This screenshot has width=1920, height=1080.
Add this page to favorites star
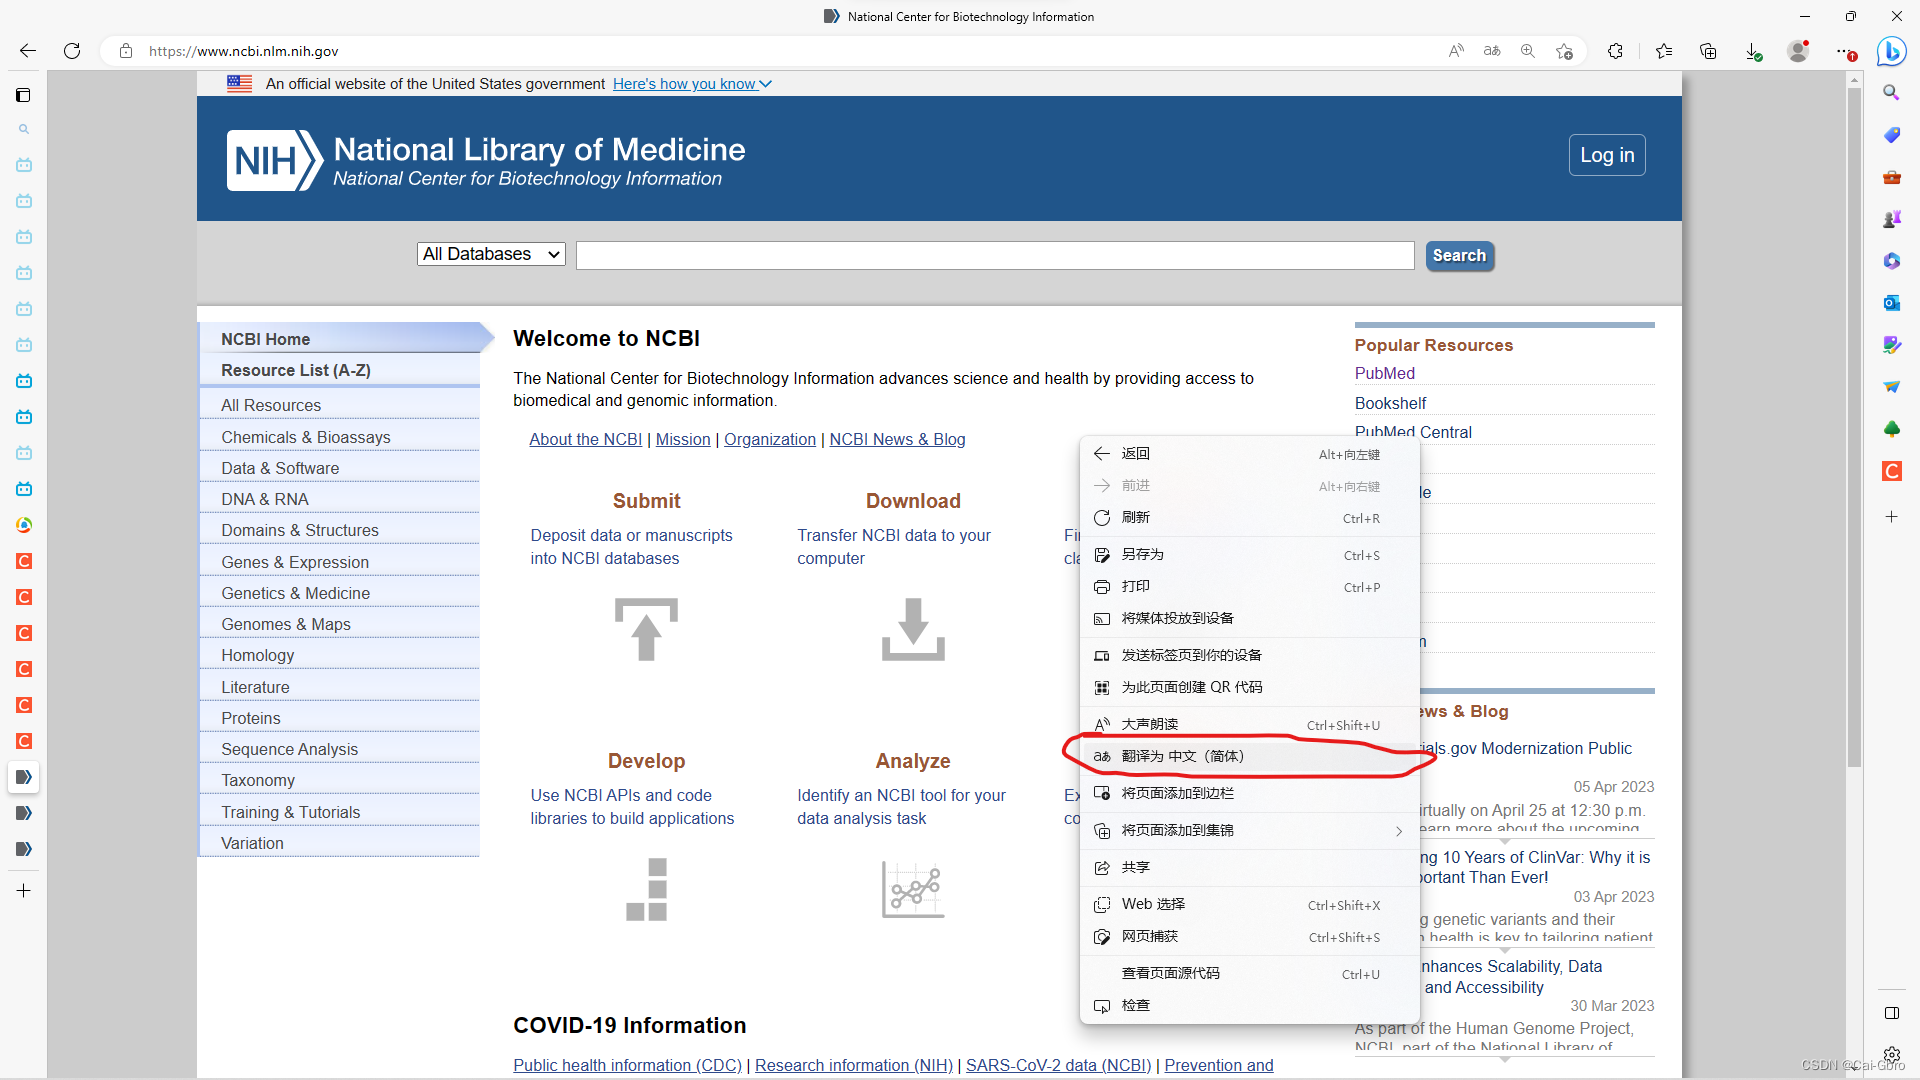(x=1564, y=51)
